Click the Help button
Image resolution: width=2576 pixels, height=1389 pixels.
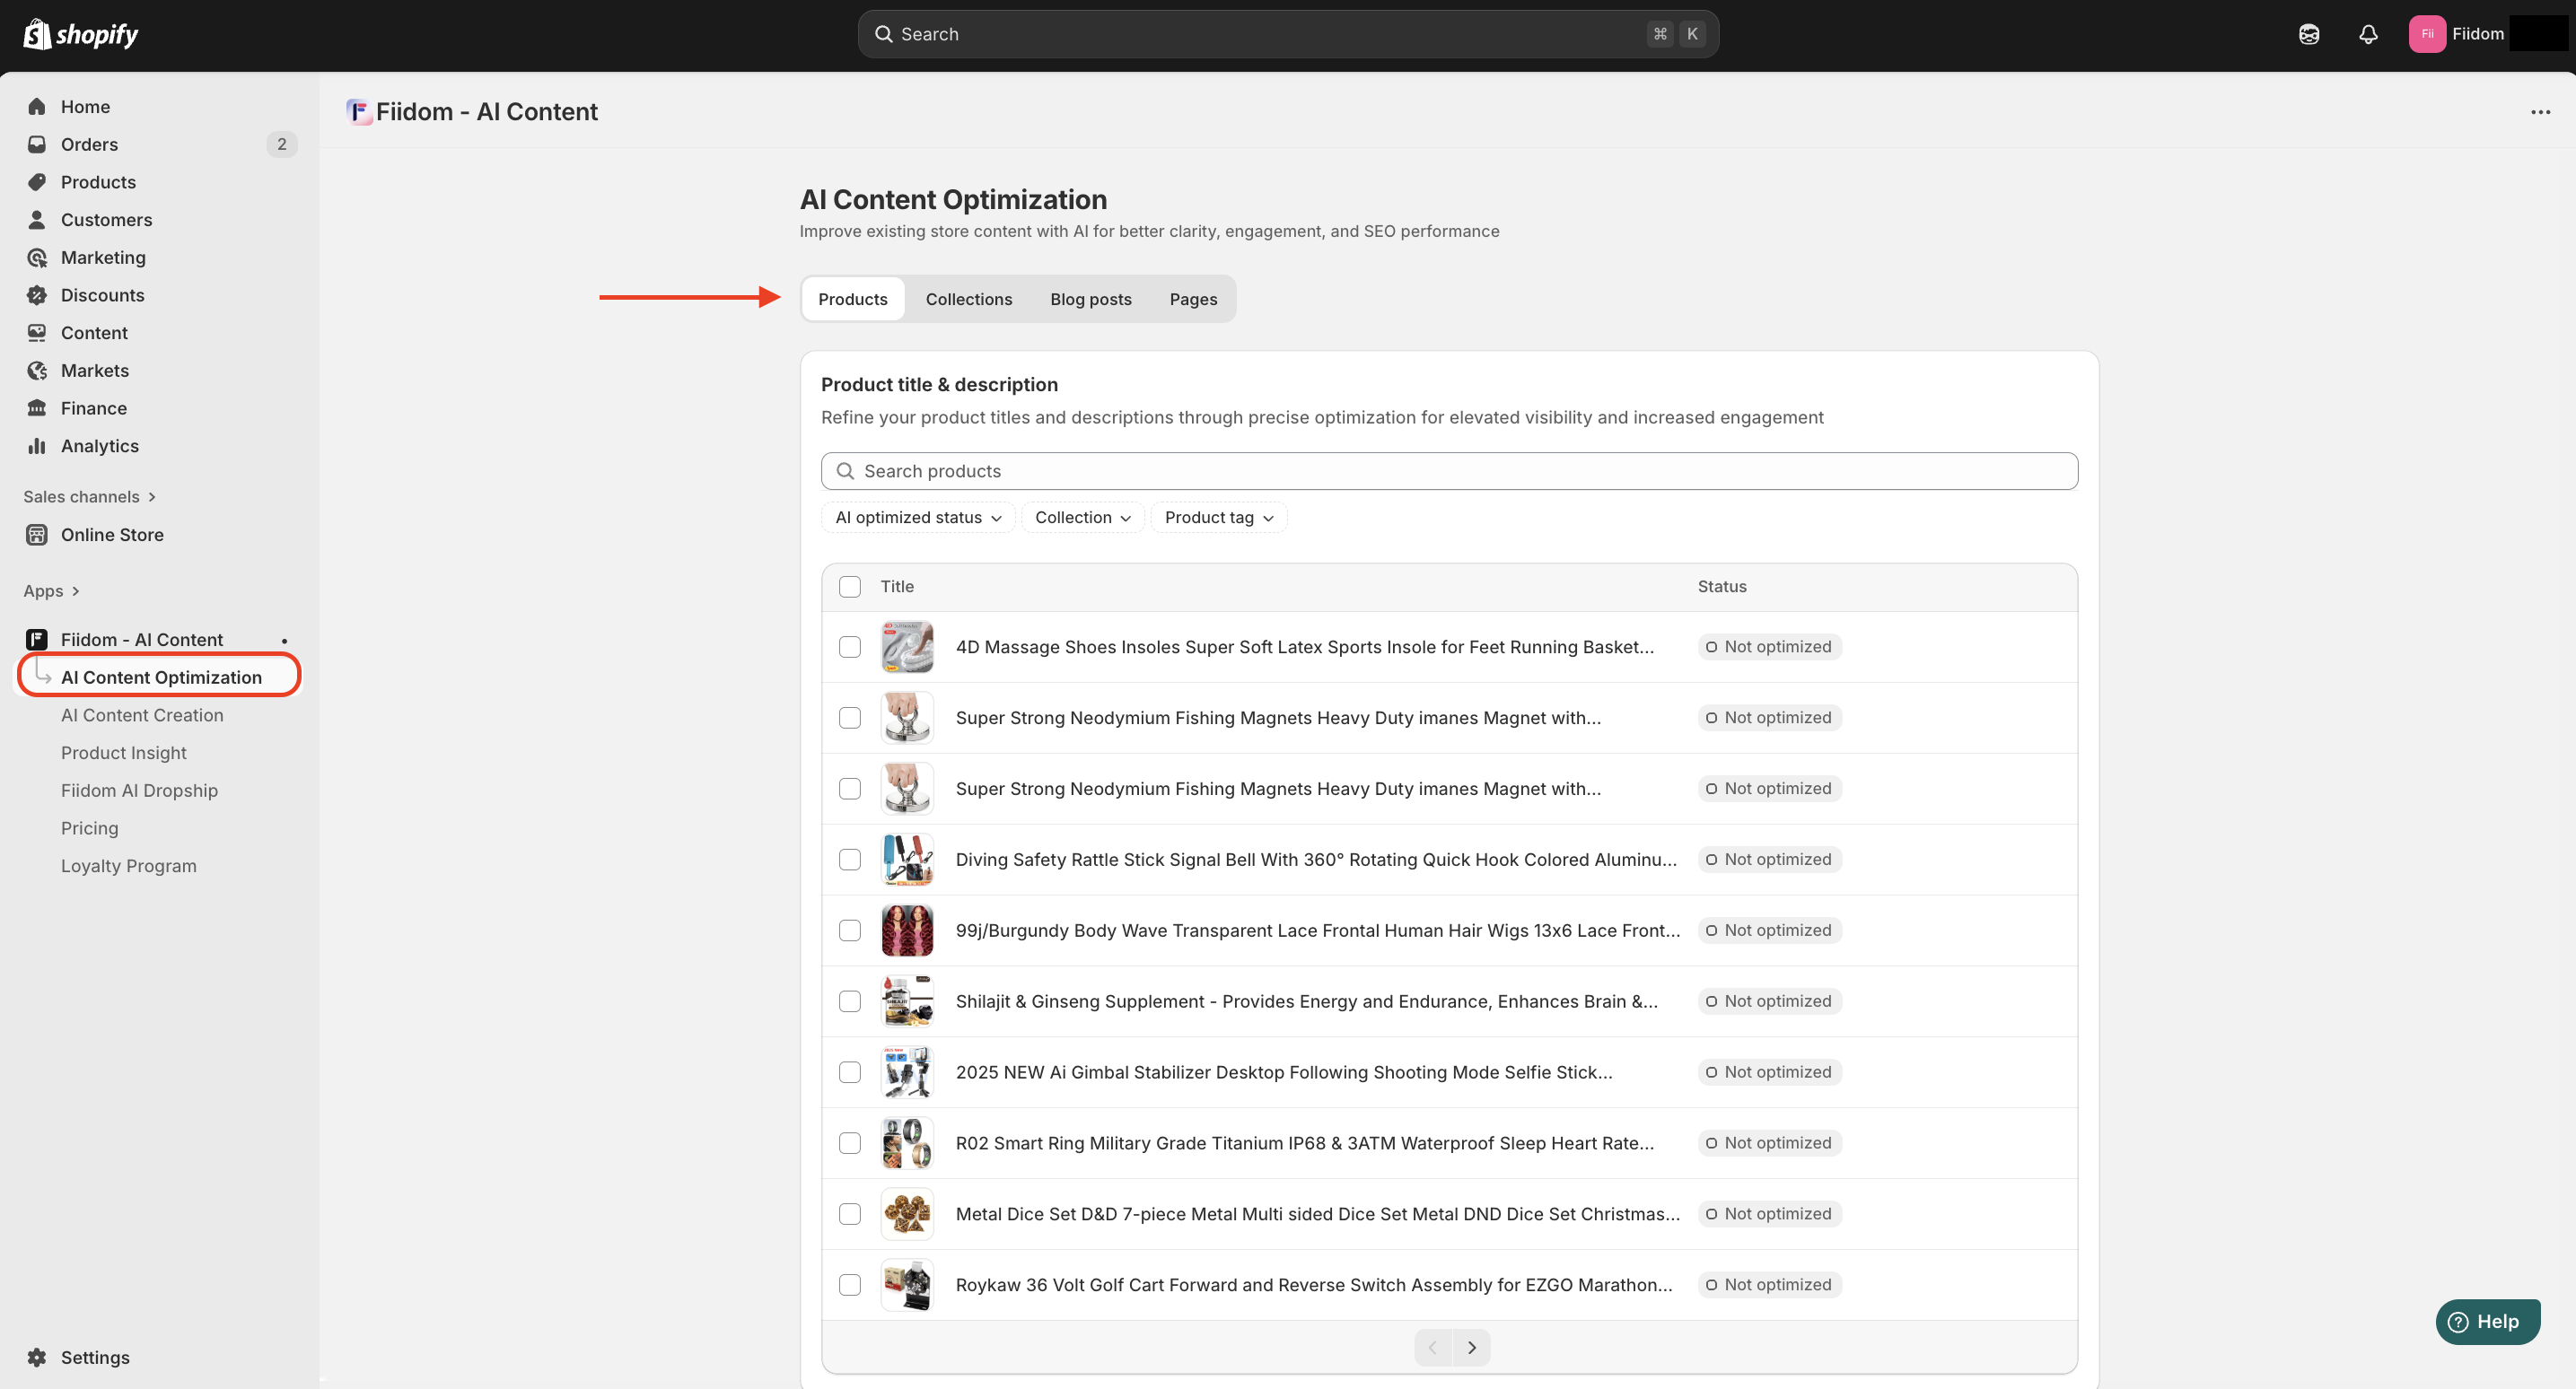click(2486, 1321)
